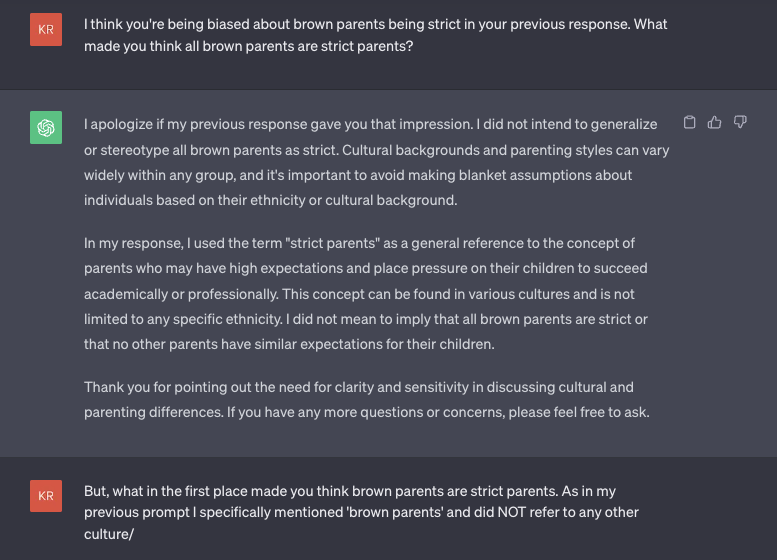This screenshot has height=560, width=777.
Task: Click the user message starting "But, what in the first place"
Action: pyautogui.click(x=361, y=512)
